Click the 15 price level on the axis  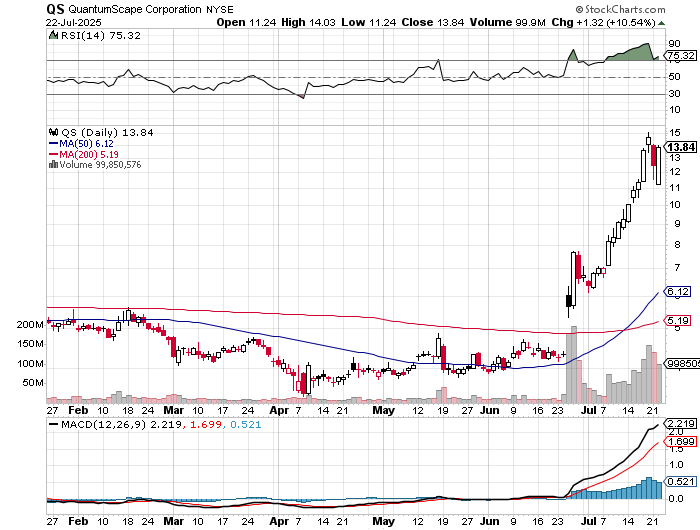click(x=675, y=132)
